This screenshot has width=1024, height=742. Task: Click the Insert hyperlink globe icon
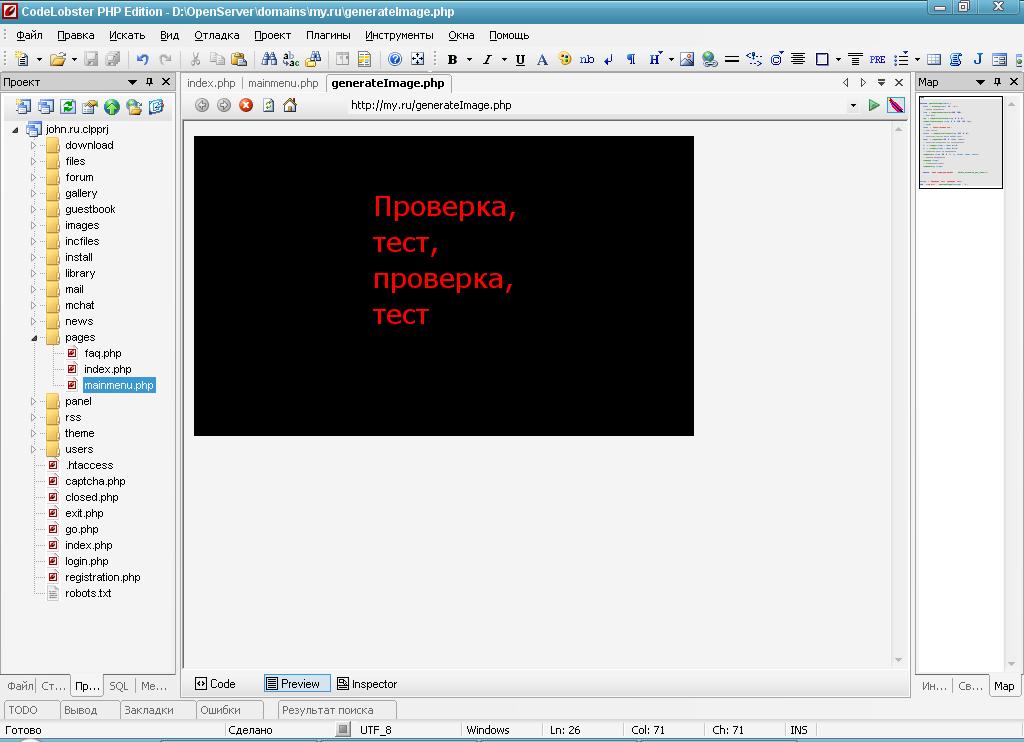pos(709,60)
